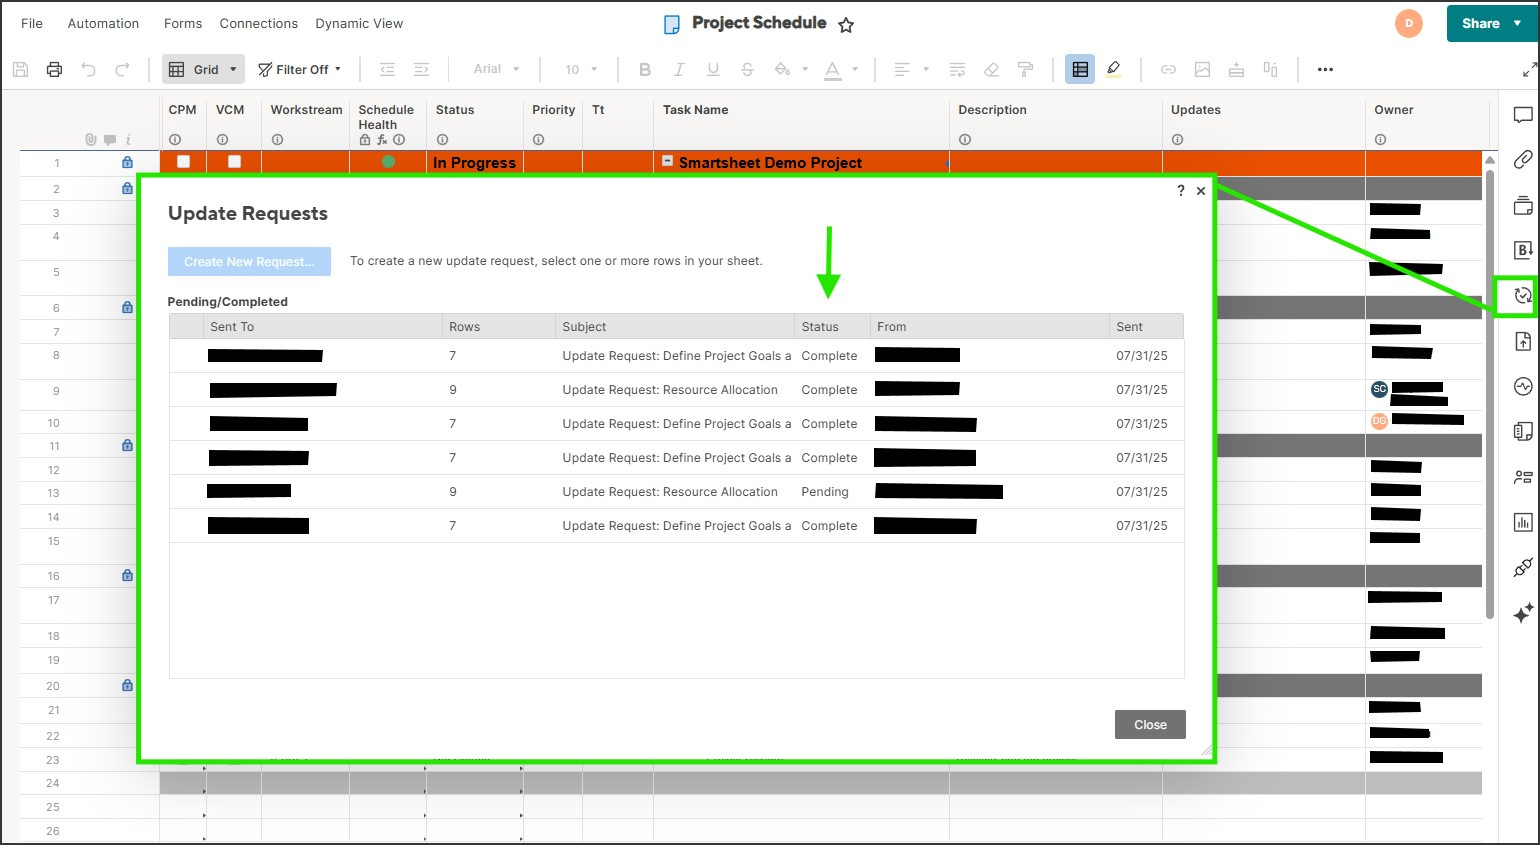Image resolution: width=1540 pixels, height=845 pixels.
Task: Click the Indent icon
Action: (x=421, y=69)
